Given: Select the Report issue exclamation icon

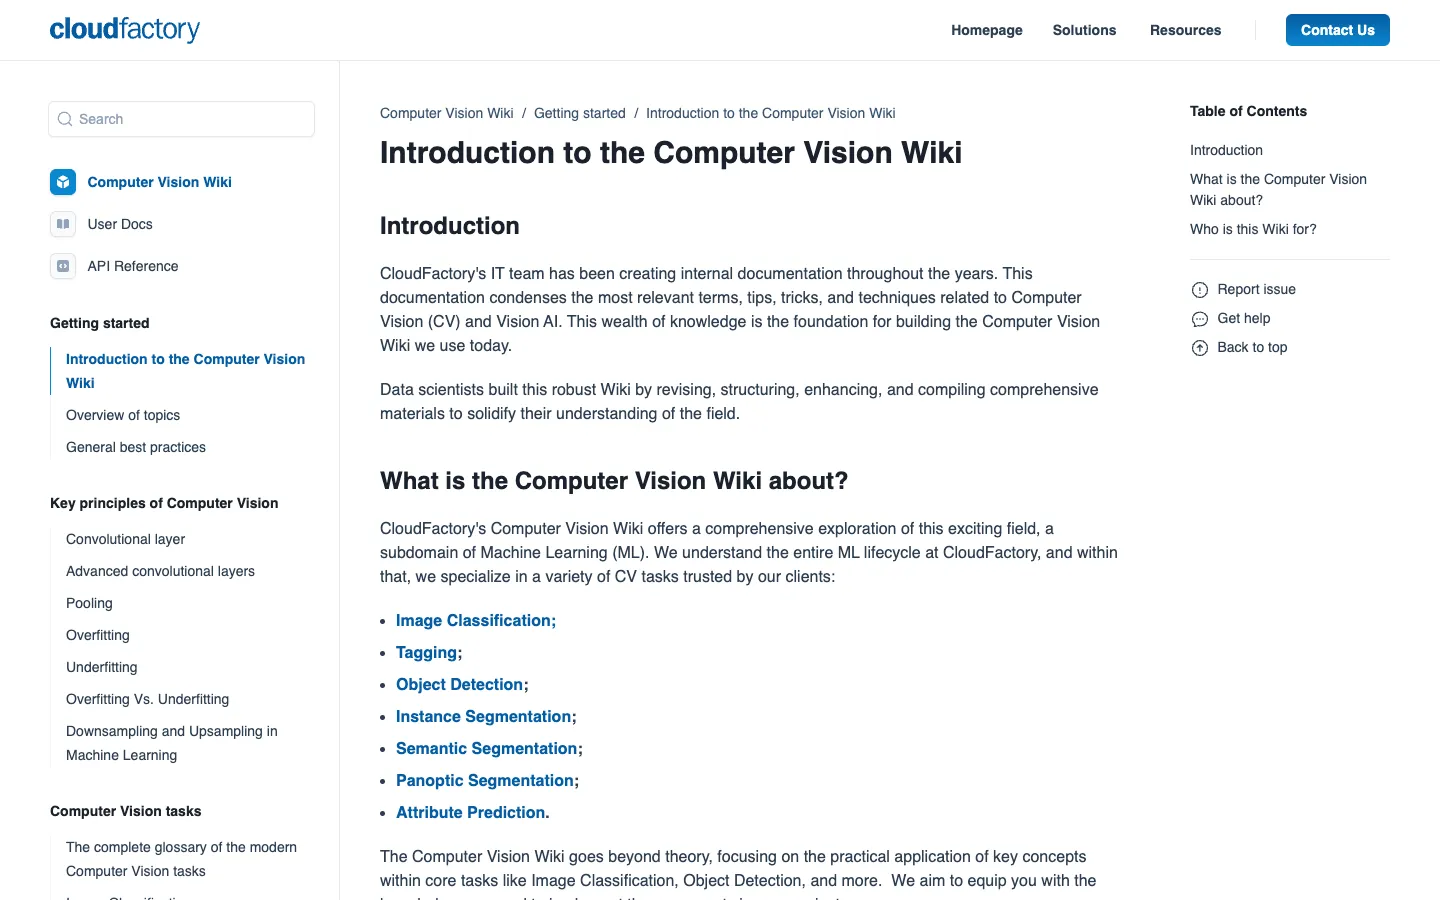Looking at the screenshot, I should point(1200,290).
